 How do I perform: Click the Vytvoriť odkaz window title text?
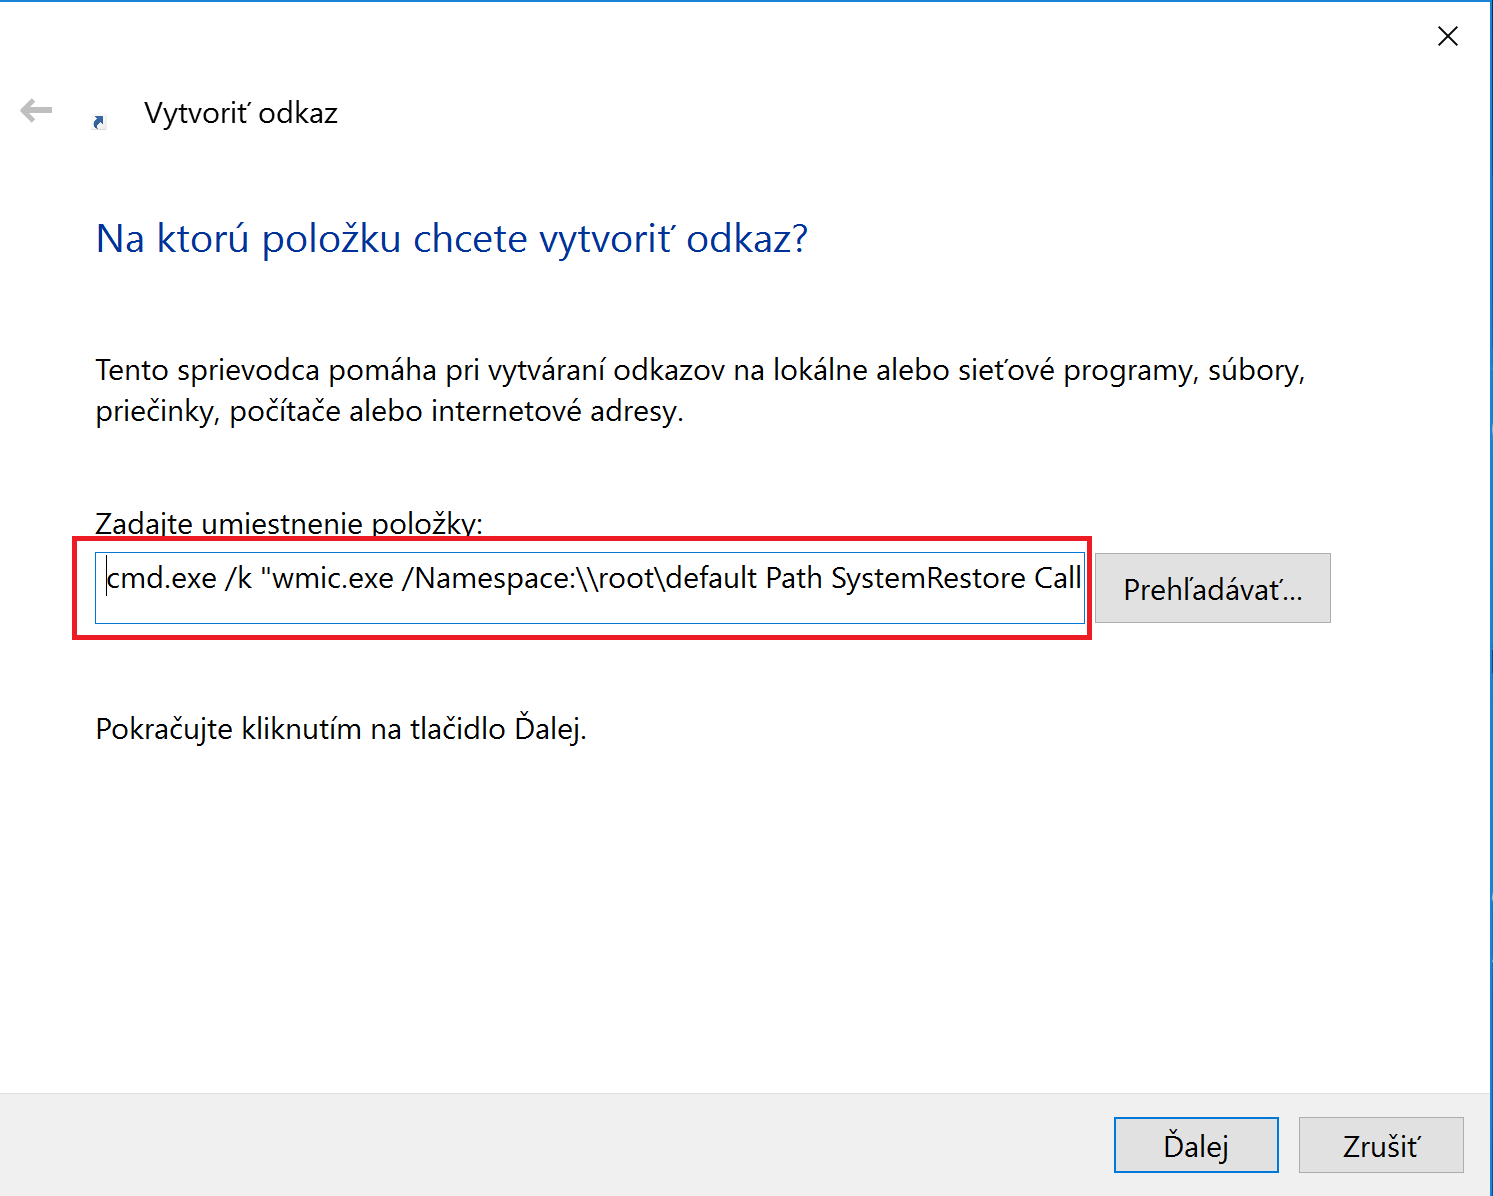[241, 113]
